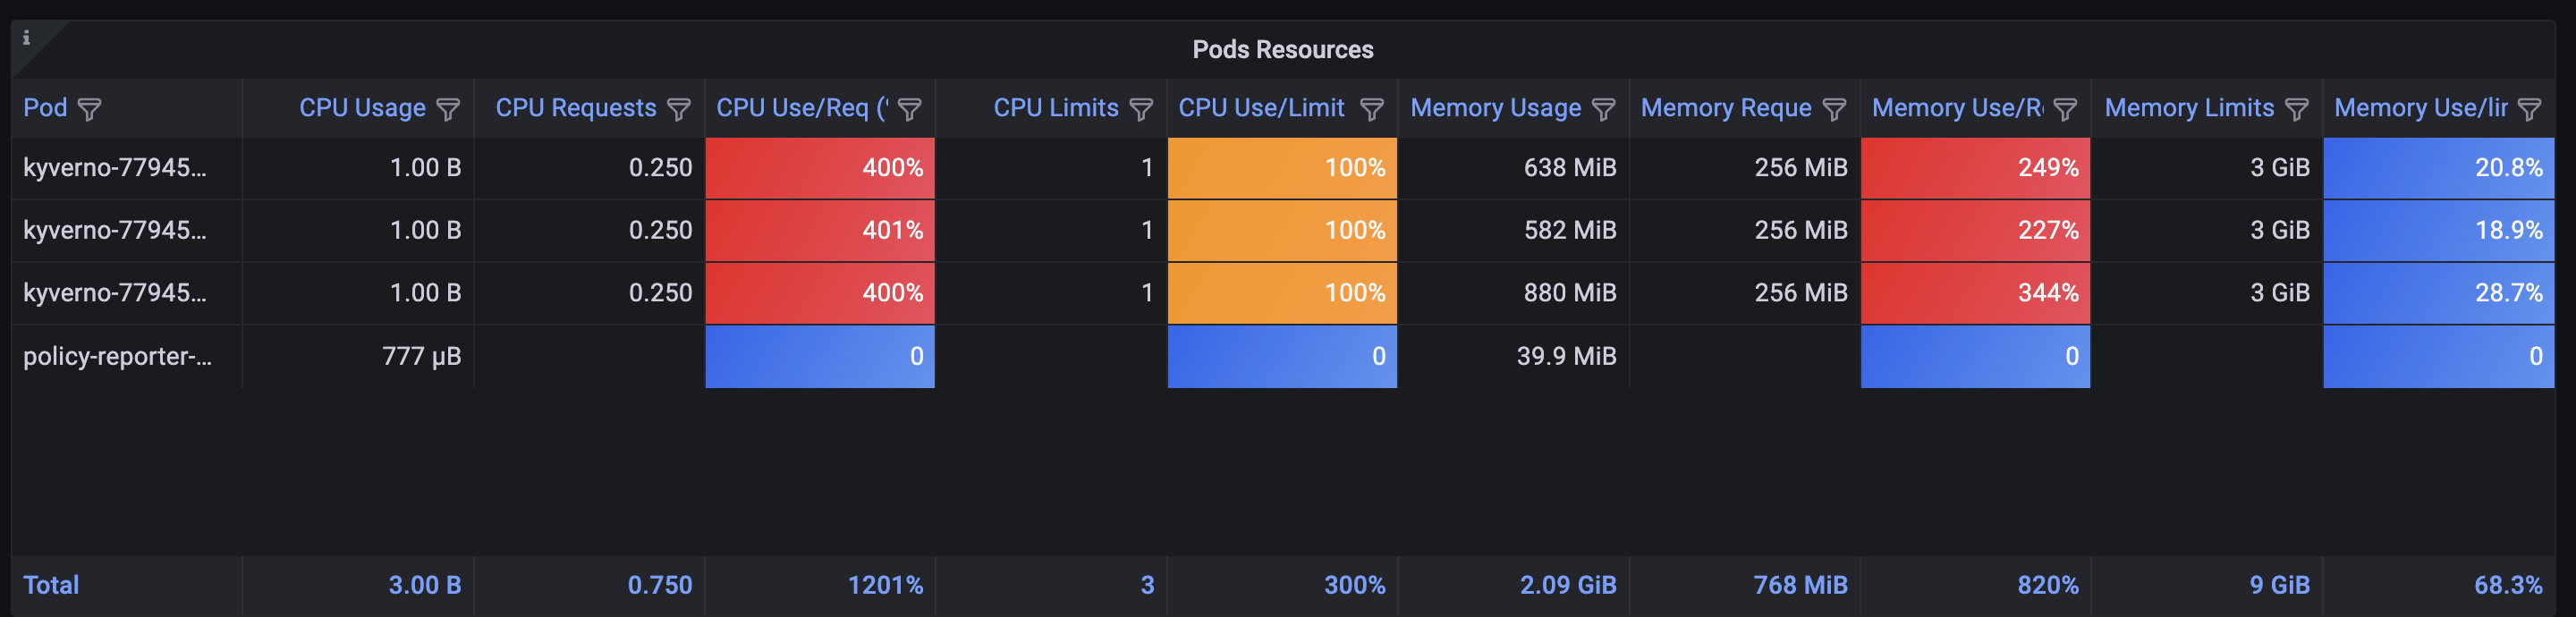Sort by the Memory Usage header
Screen dimensions: 2576x617
(1495, 108)
